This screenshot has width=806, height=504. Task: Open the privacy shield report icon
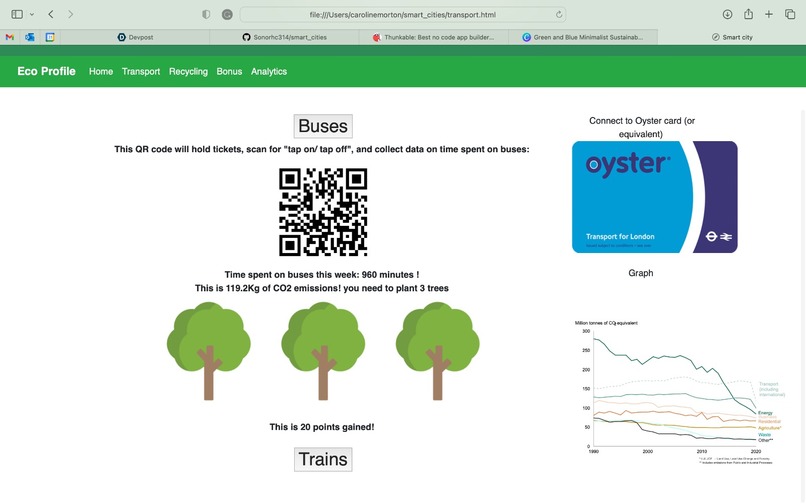pyautogui.click(x=206, y=14)
